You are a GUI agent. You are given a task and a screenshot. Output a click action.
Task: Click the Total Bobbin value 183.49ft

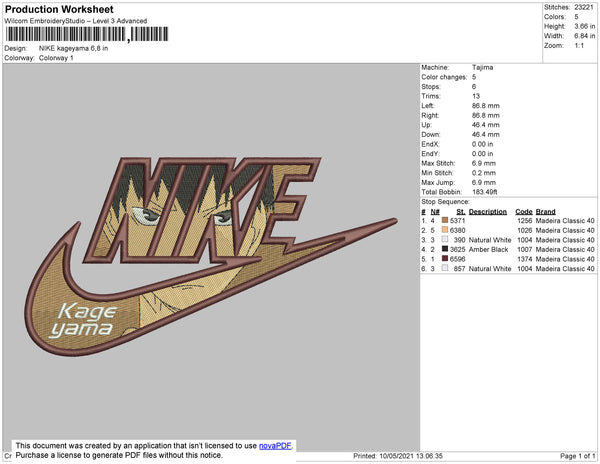pos(484,192)
